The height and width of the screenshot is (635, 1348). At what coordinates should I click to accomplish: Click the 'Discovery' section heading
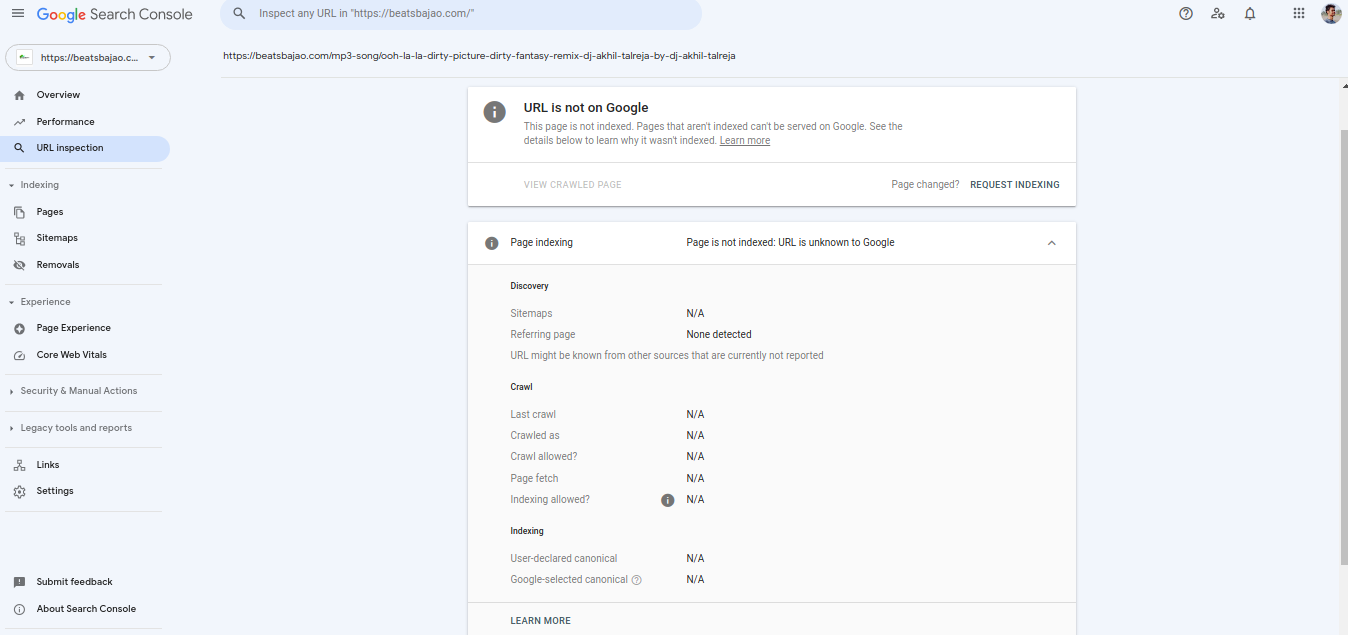(x=529, y=286)
